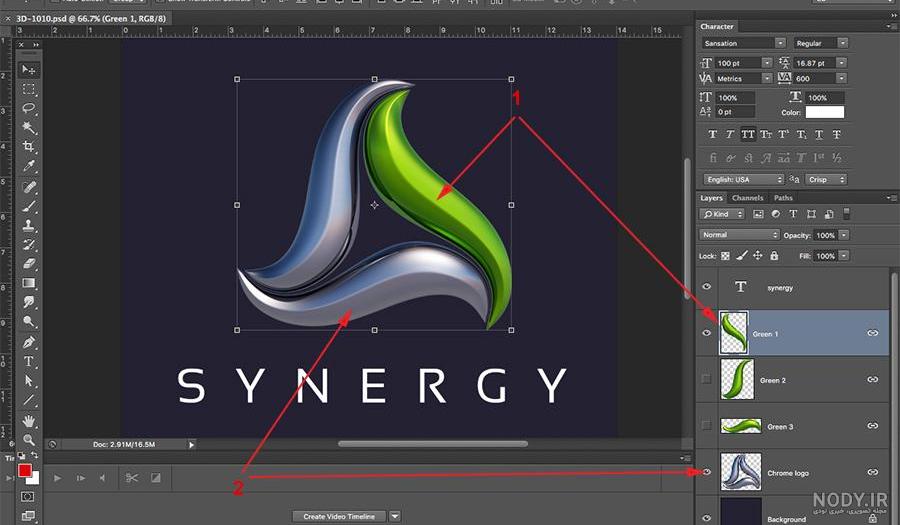The height and width of the screenshot is (525, 900).
Task: Click the timeline scissors split icon
Action: (132, 477)
